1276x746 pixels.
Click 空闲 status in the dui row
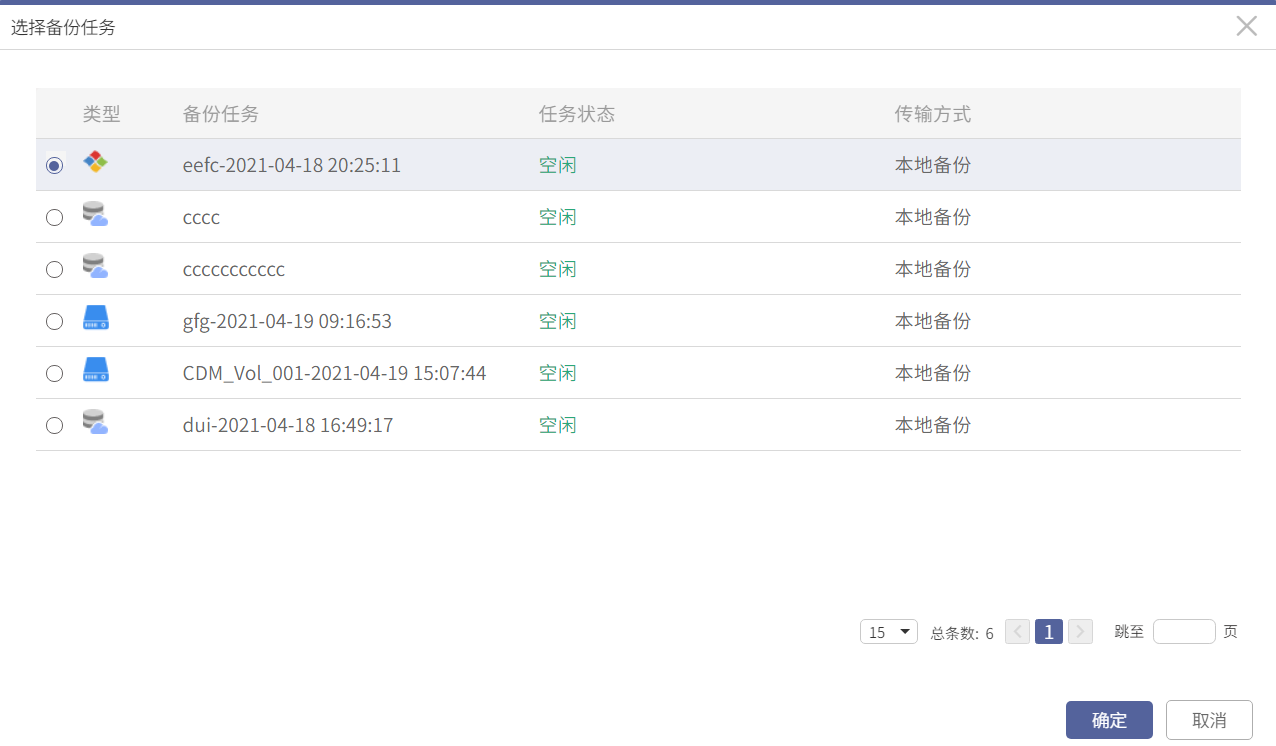(558, 425)
